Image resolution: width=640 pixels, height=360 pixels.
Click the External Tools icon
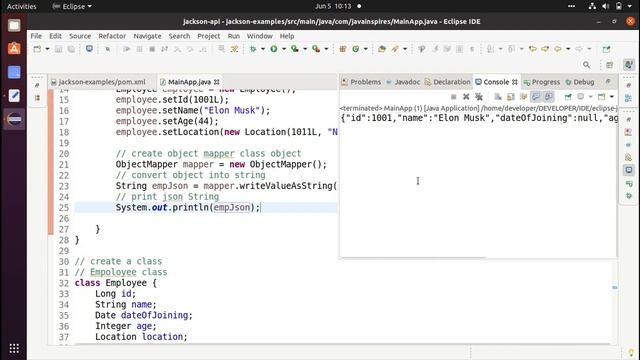click(x=316, y=49)
